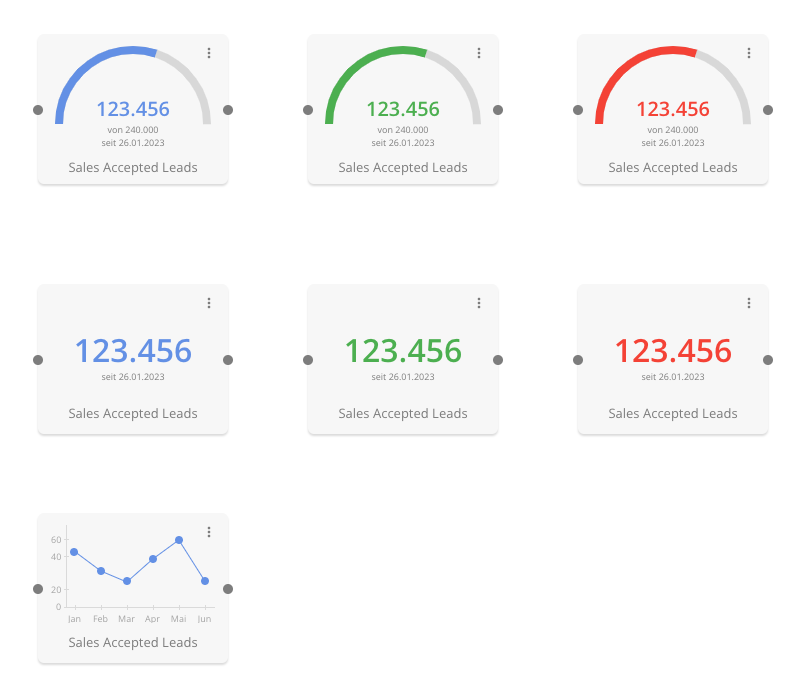Image resolution: width=810 pixels, height=700 pixels.
Task: Select right connector dot of red gauge card
Action: (768, 110)
